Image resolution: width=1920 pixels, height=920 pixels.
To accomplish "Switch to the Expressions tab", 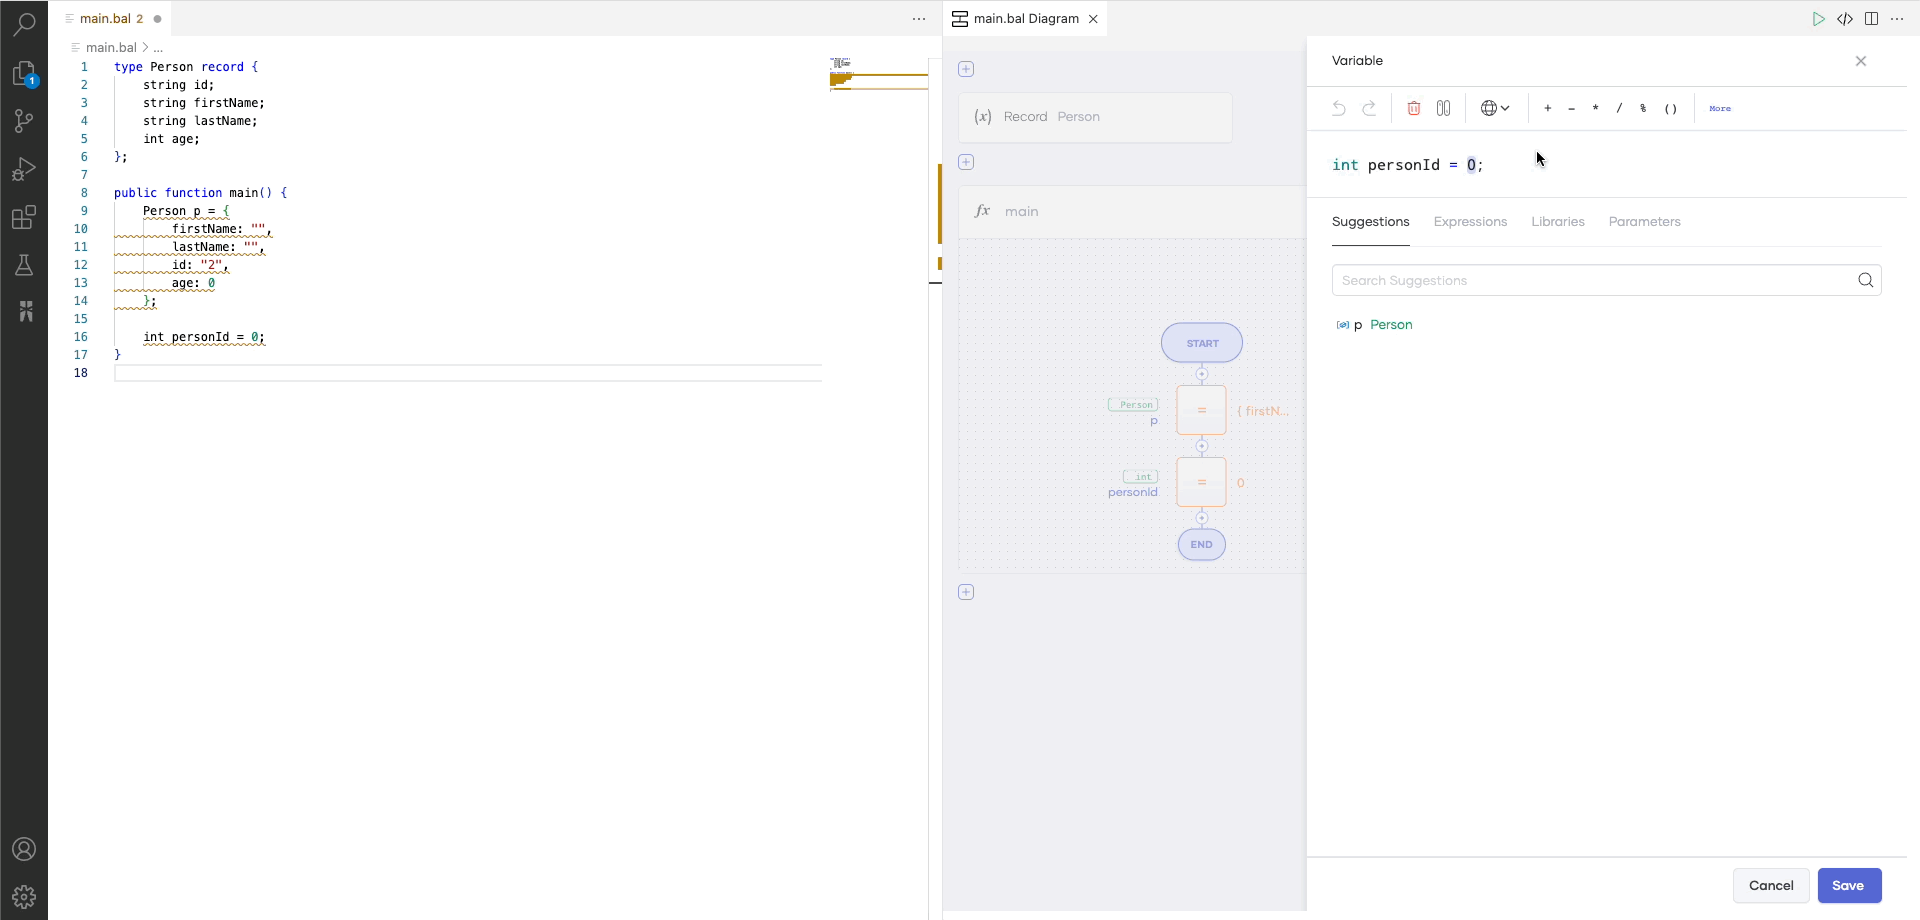I will [1470, 222].
